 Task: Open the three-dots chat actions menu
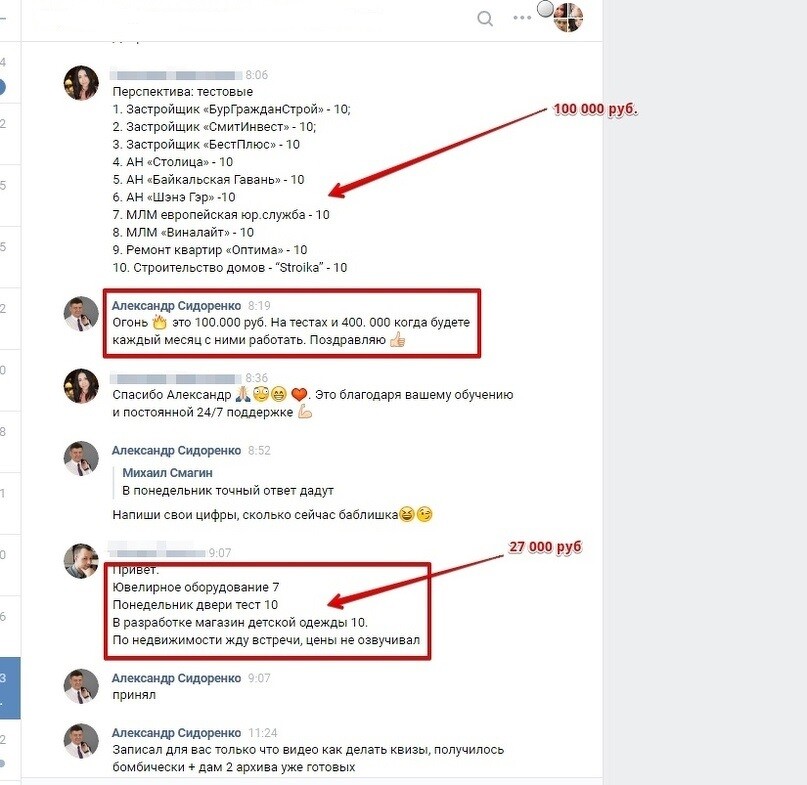click(522, 18)
